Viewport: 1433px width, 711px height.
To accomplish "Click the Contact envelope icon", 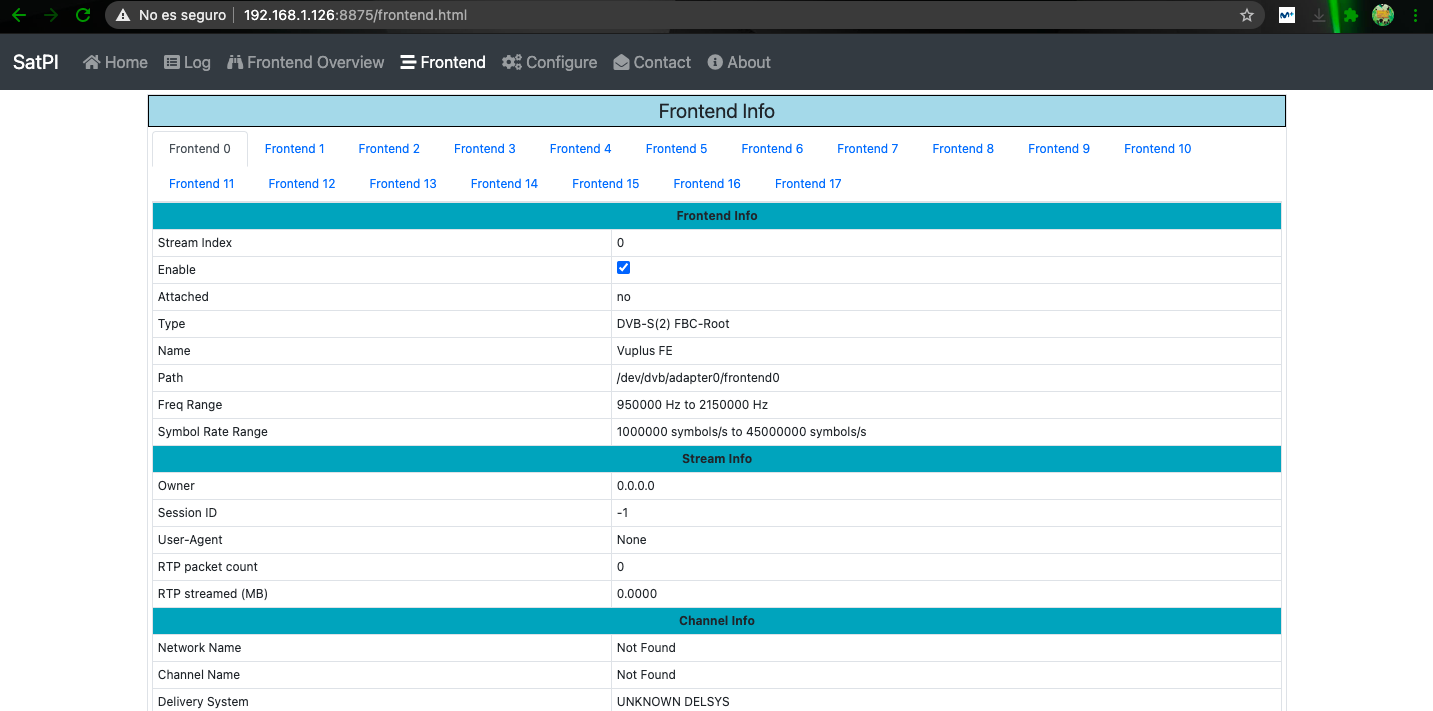I will [x=621, y=62].
